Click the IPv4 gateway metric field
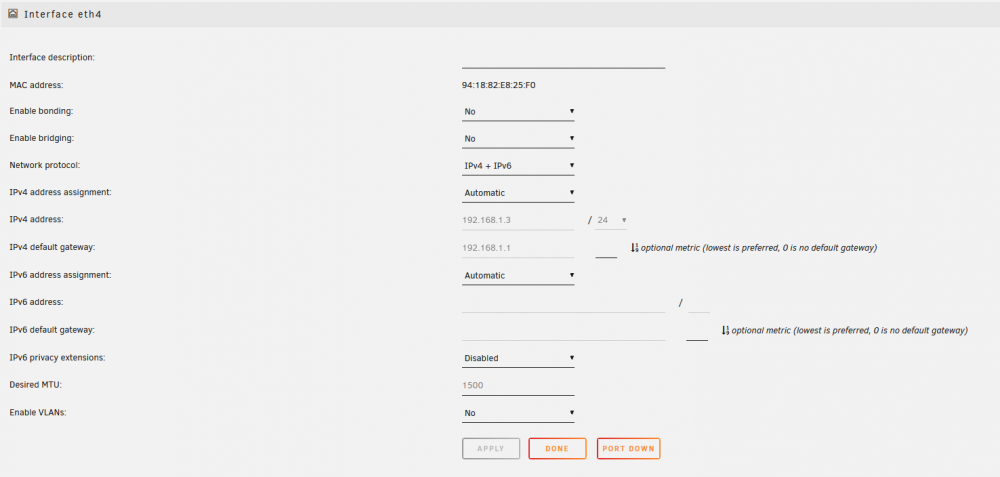Screen dimensions: 1000x477 [606, 249]
